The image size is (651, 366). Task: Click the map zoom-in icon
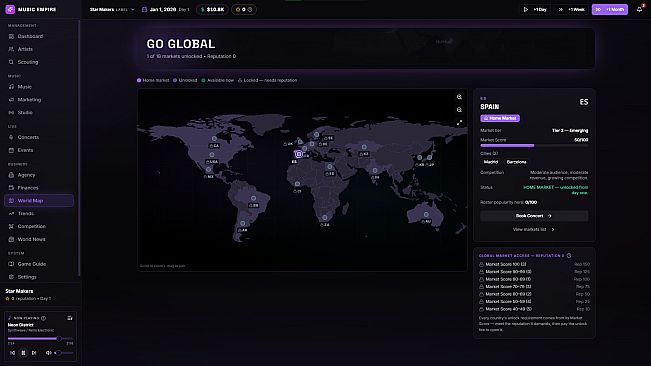tap(459, 97)
